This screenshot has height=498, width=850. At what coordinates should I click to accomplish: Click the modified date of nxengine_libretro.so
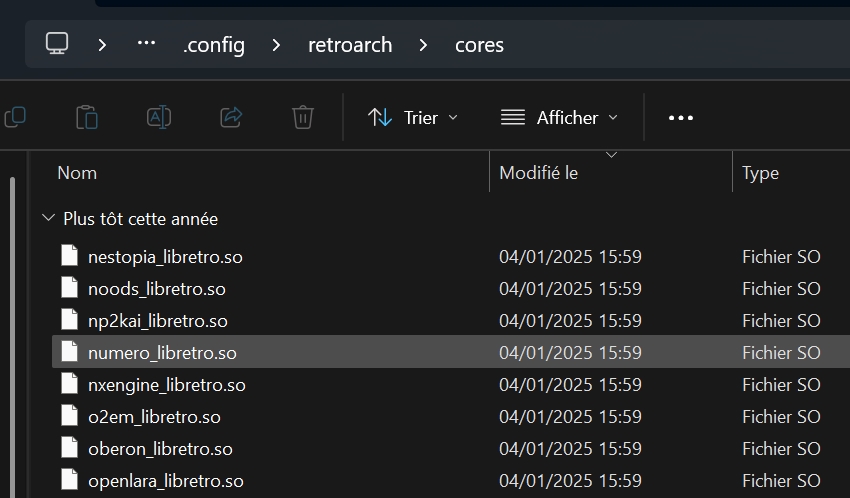tap(570, 384)
